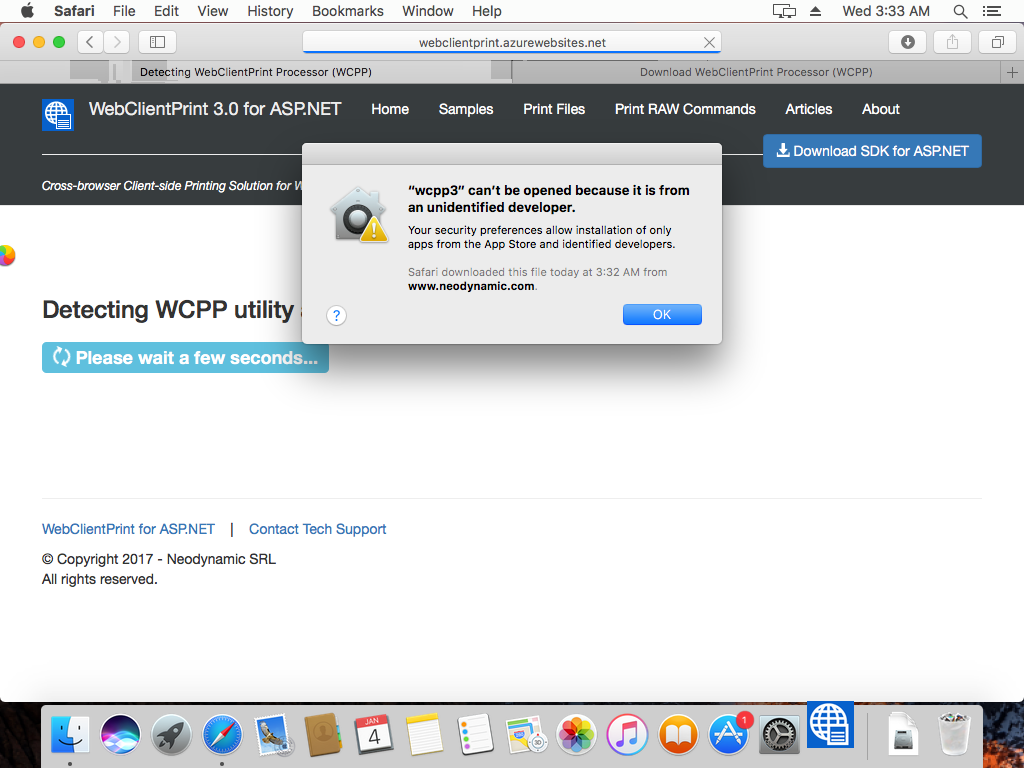Viewport: 1024px width, 768px height.
Task: Open Contacts book icon in Dock
Action: click(323, 735)
